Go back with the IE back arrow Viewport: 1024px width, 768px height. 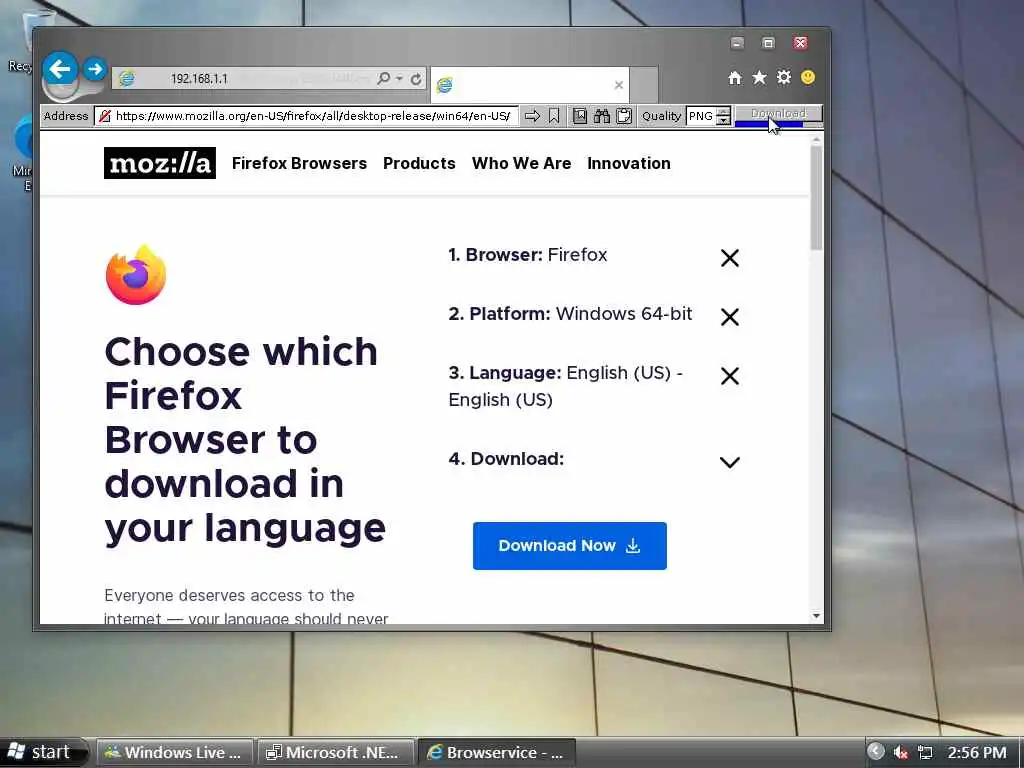coord(60,69)
